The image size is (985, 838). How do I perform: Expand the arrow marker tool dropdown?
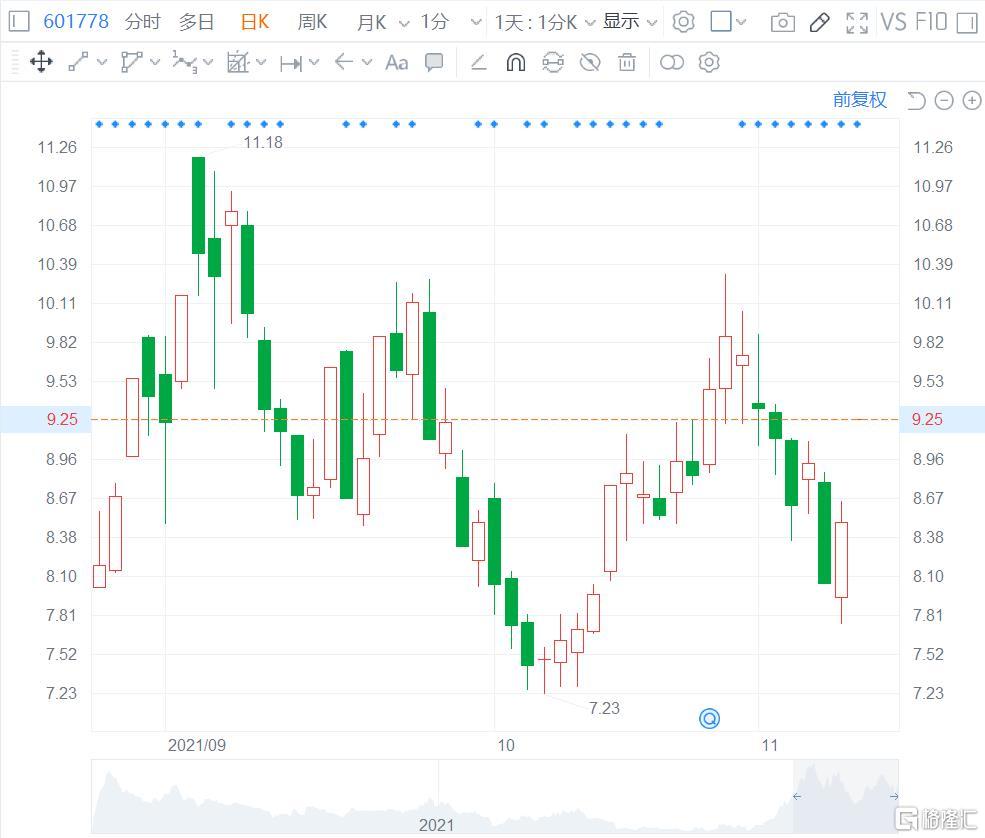[367, 62]
